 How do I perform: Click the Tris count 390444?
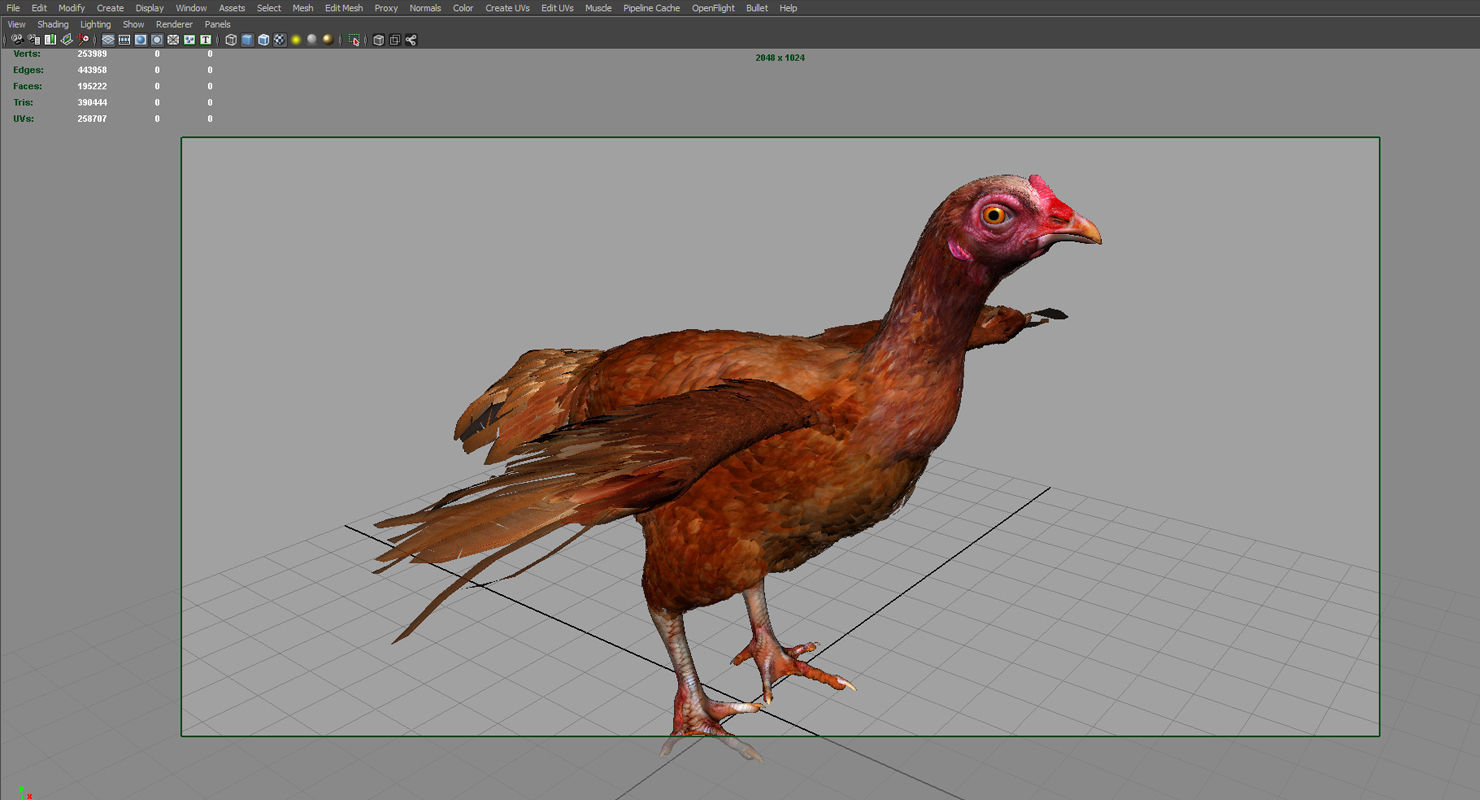pos(92,102)
